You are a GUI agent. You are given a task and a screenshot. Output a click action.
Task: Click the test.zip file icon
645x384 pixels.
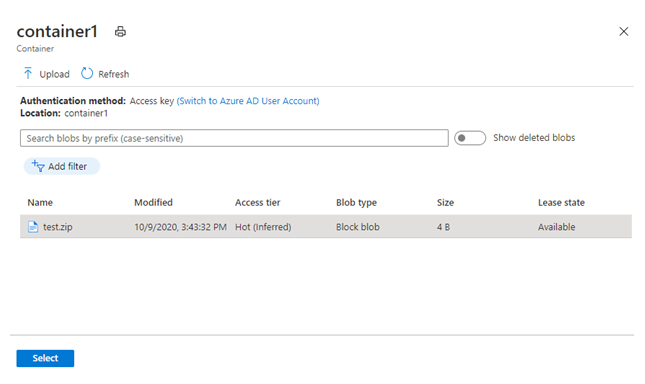point(33,227)
